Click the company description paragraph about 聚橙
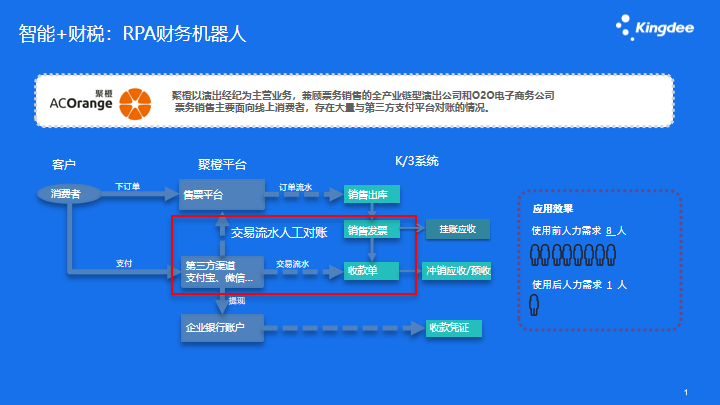 click(363, 101)
